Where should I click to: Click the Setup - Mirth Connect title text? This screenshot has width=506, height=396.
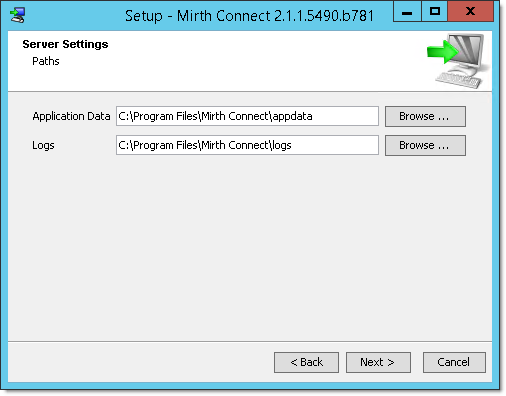coord(249,16)
